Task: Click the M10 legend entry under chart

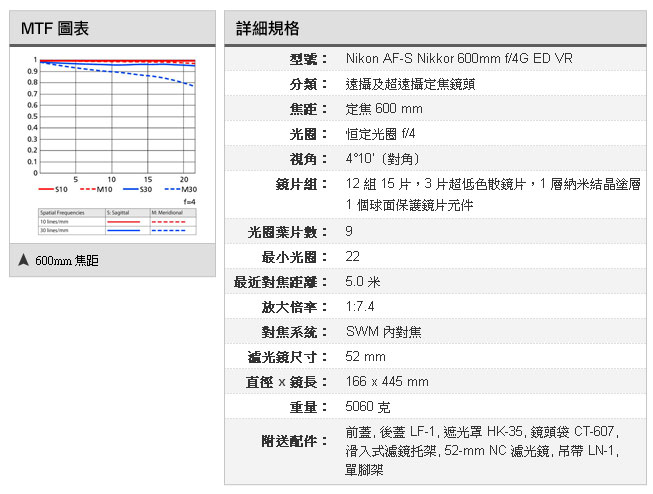Action: tap(96, 189)
